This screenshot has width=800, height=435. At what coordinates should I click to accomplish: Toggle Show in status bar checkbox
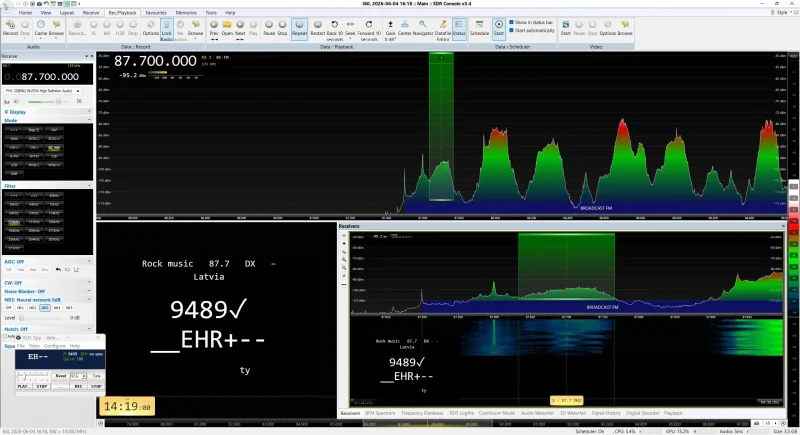[x=511, y=22]
